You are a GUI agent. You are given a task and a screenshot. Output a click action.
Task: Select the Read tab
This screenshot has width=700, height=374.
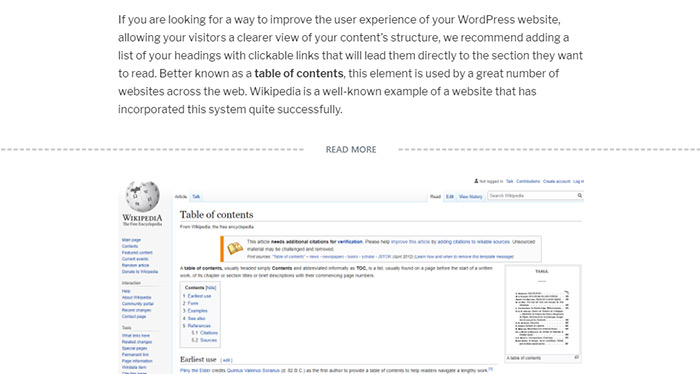point(435,196)
